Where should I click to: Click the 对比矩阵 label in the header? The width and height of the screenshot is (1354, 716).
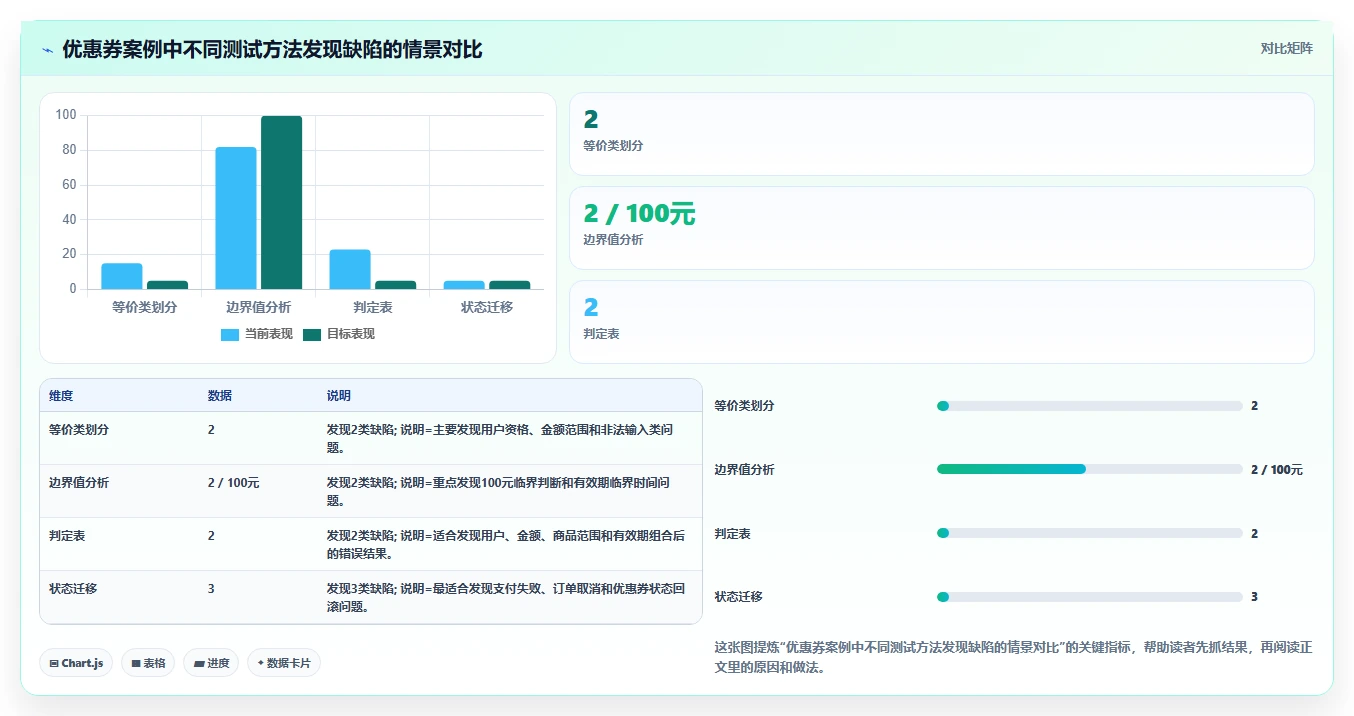1286,48
